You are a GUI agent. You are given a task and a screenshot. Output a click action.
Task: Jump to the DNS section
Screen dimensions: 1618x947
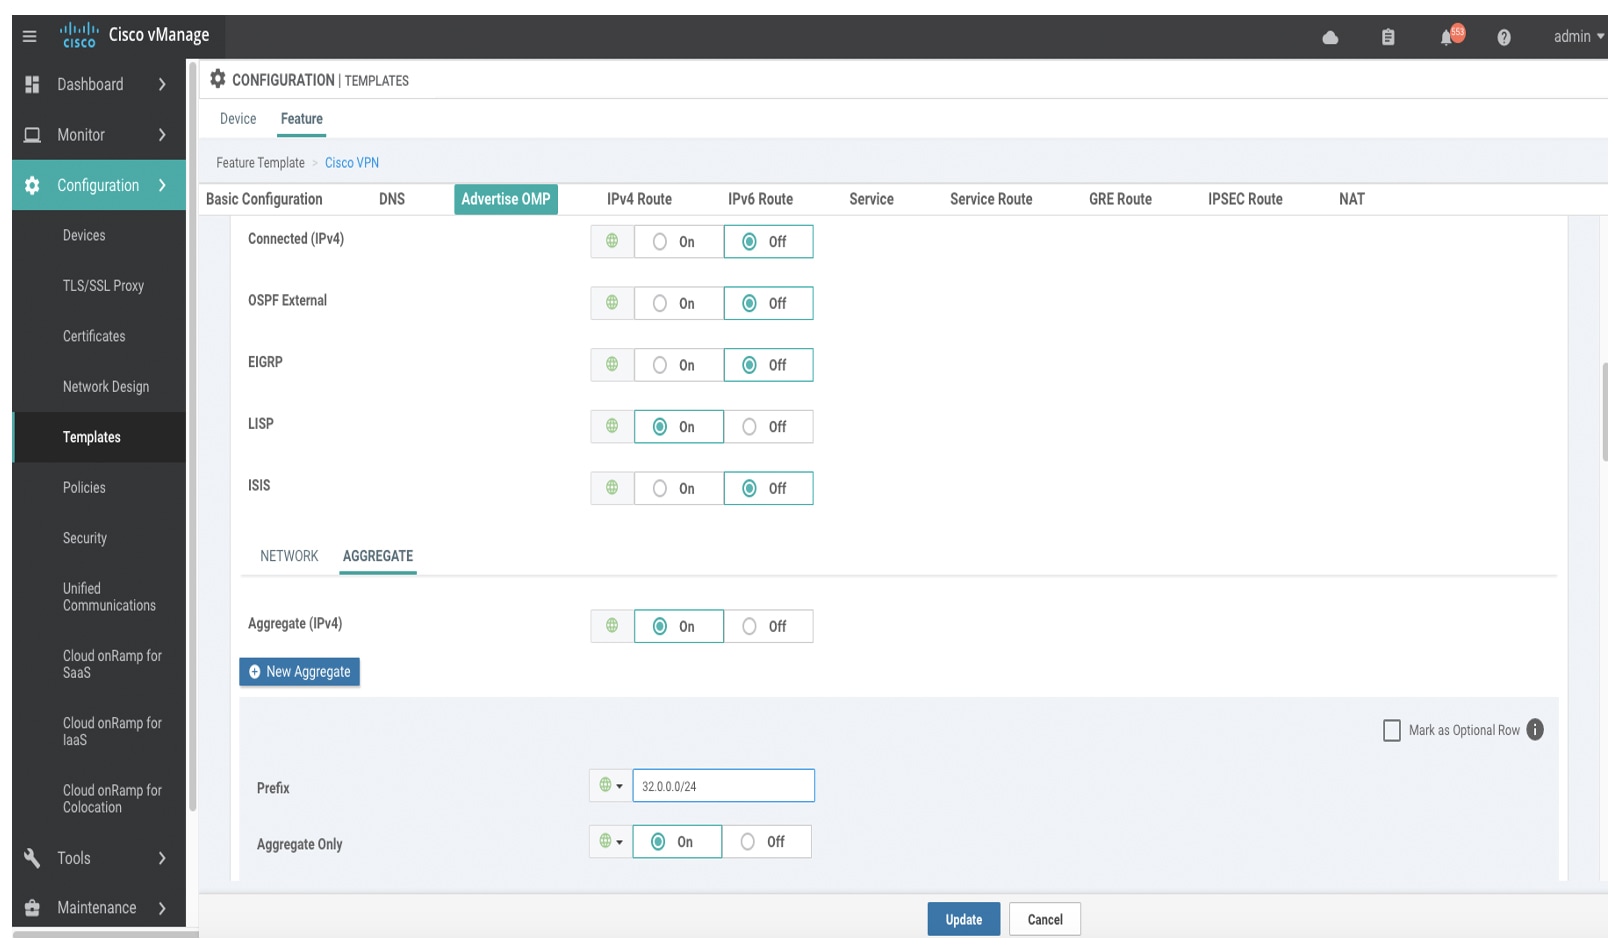pos(392,199)
